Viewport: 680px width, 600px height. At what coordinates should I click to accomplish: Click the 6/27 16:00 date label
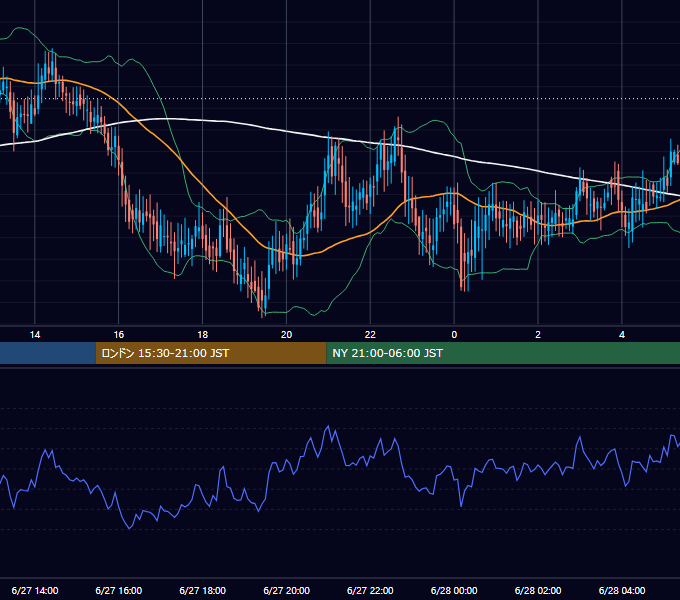coord(118,590)
